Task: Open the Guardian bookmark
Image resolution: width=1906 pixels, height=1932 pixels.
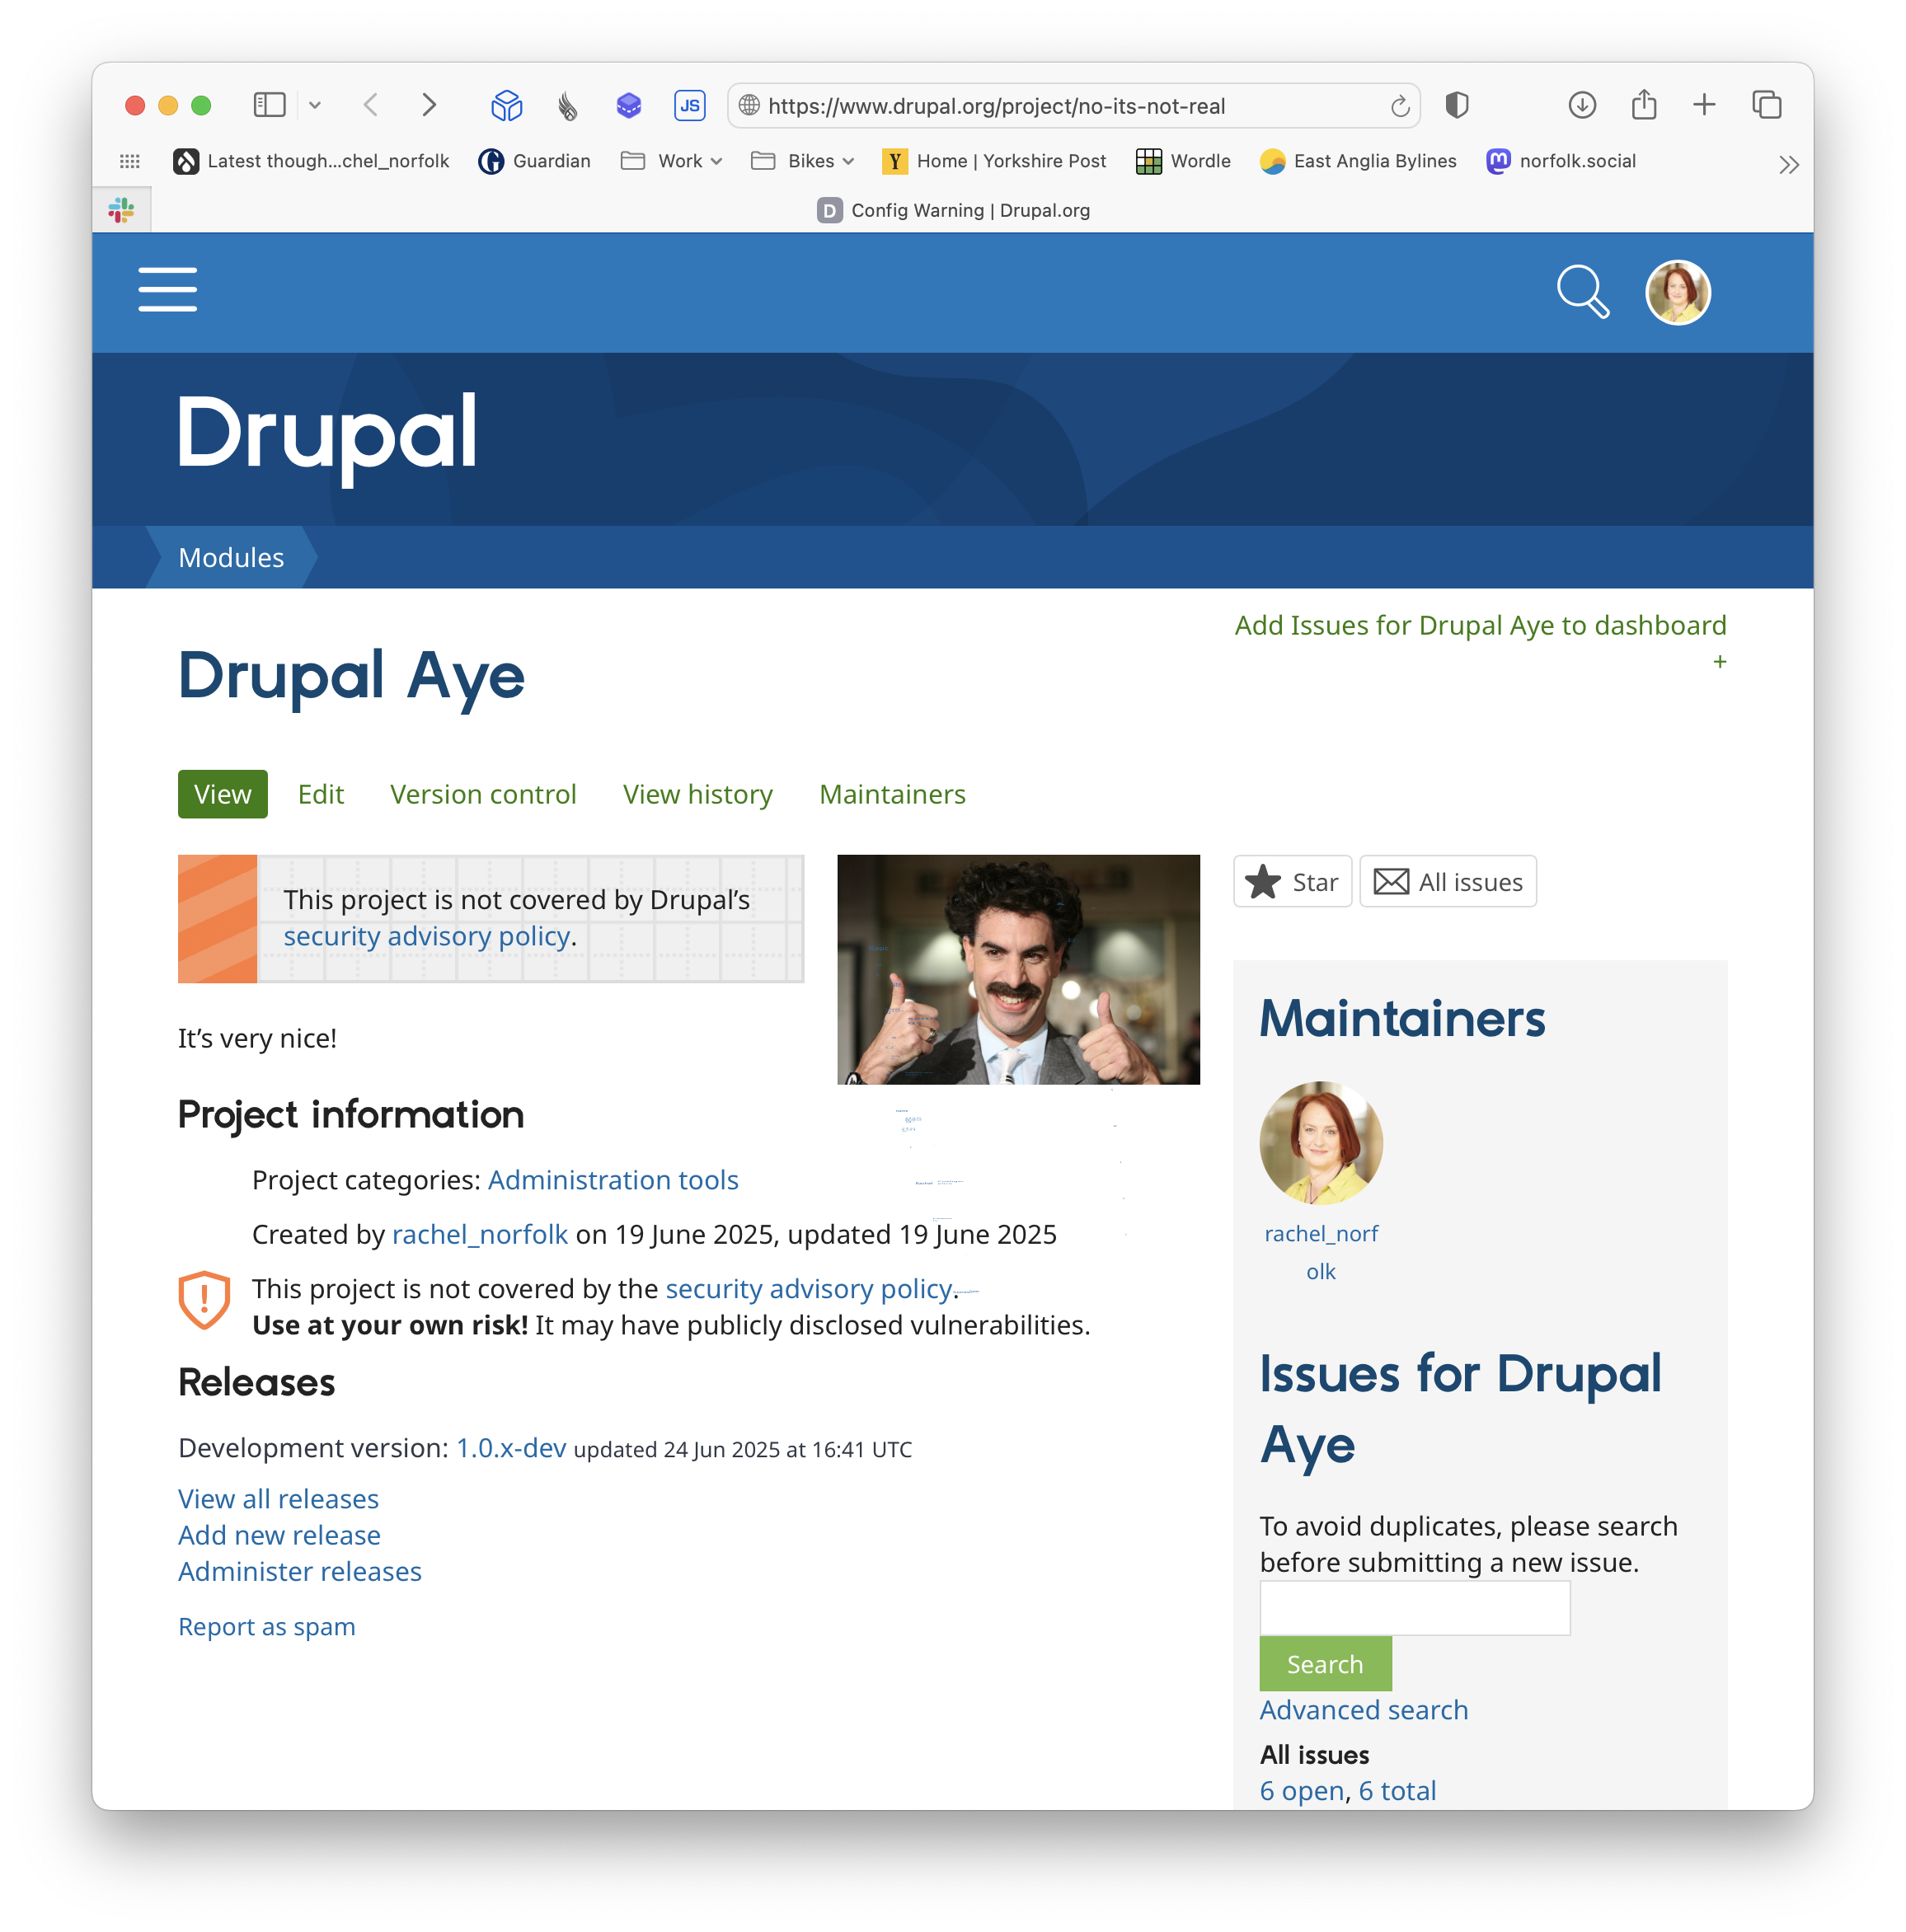Action: tap(534, 161)
